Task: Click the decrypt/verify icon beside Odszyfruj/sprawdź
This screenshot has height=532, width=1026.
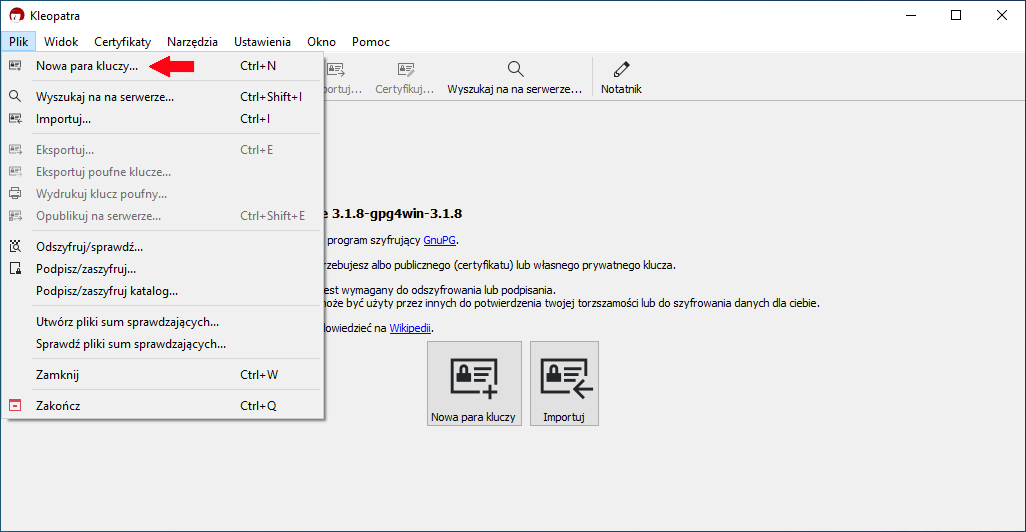Action: [15, 246]
